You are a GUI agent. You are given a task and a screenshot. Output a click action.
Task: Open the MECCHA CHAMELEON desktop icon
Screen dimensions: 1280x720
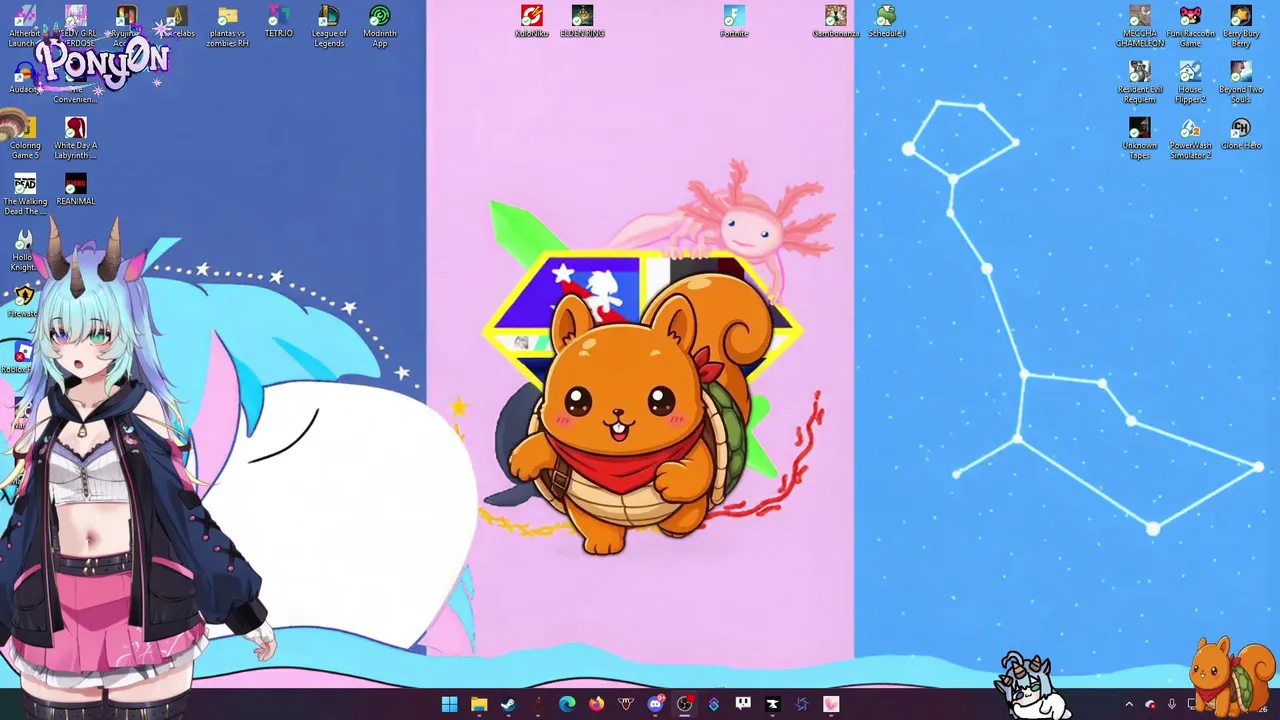(1140, 26)
